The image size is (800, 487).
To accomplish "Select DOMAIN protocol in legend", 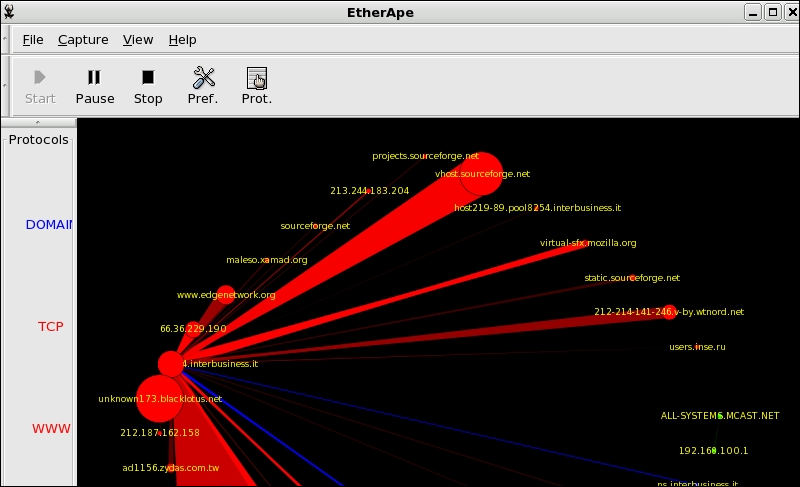I will tap(49, 225).
